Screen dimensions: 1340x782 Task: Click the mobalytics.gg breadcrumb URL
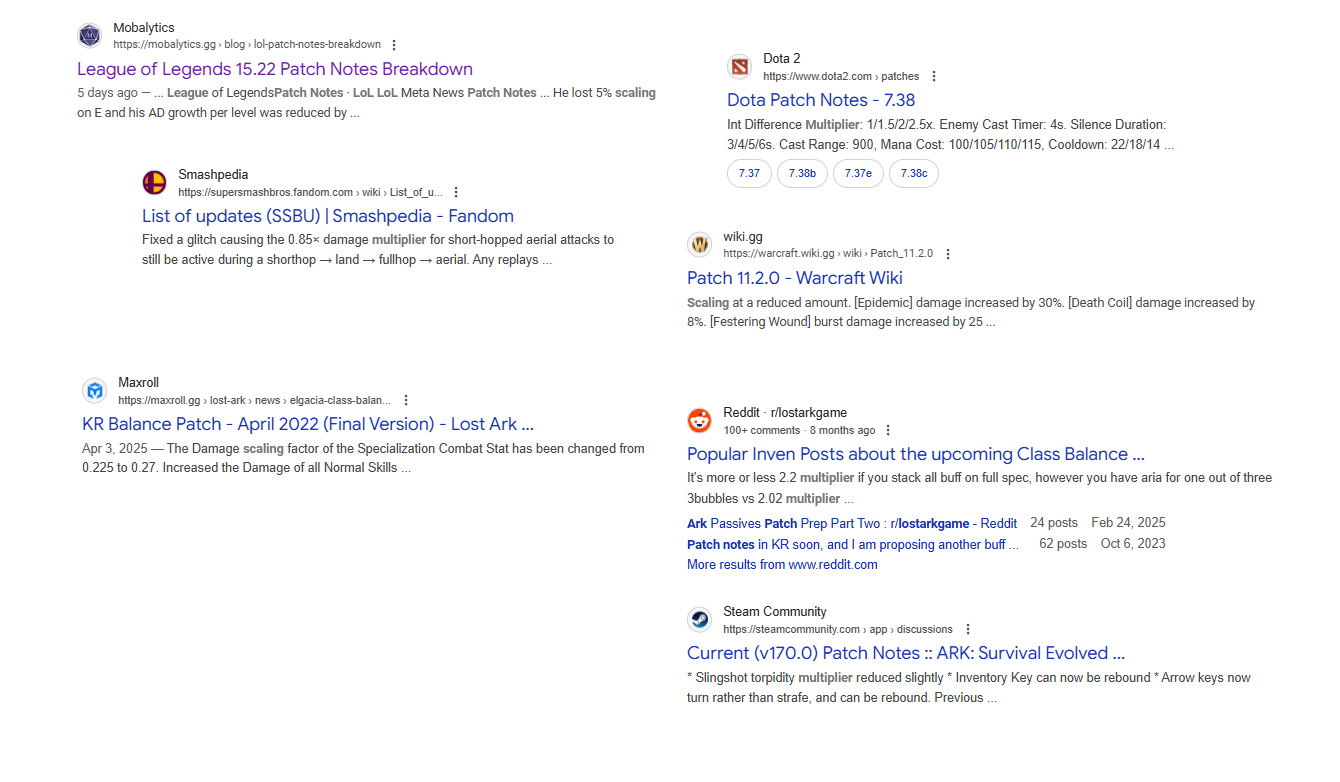pos(247,45)
